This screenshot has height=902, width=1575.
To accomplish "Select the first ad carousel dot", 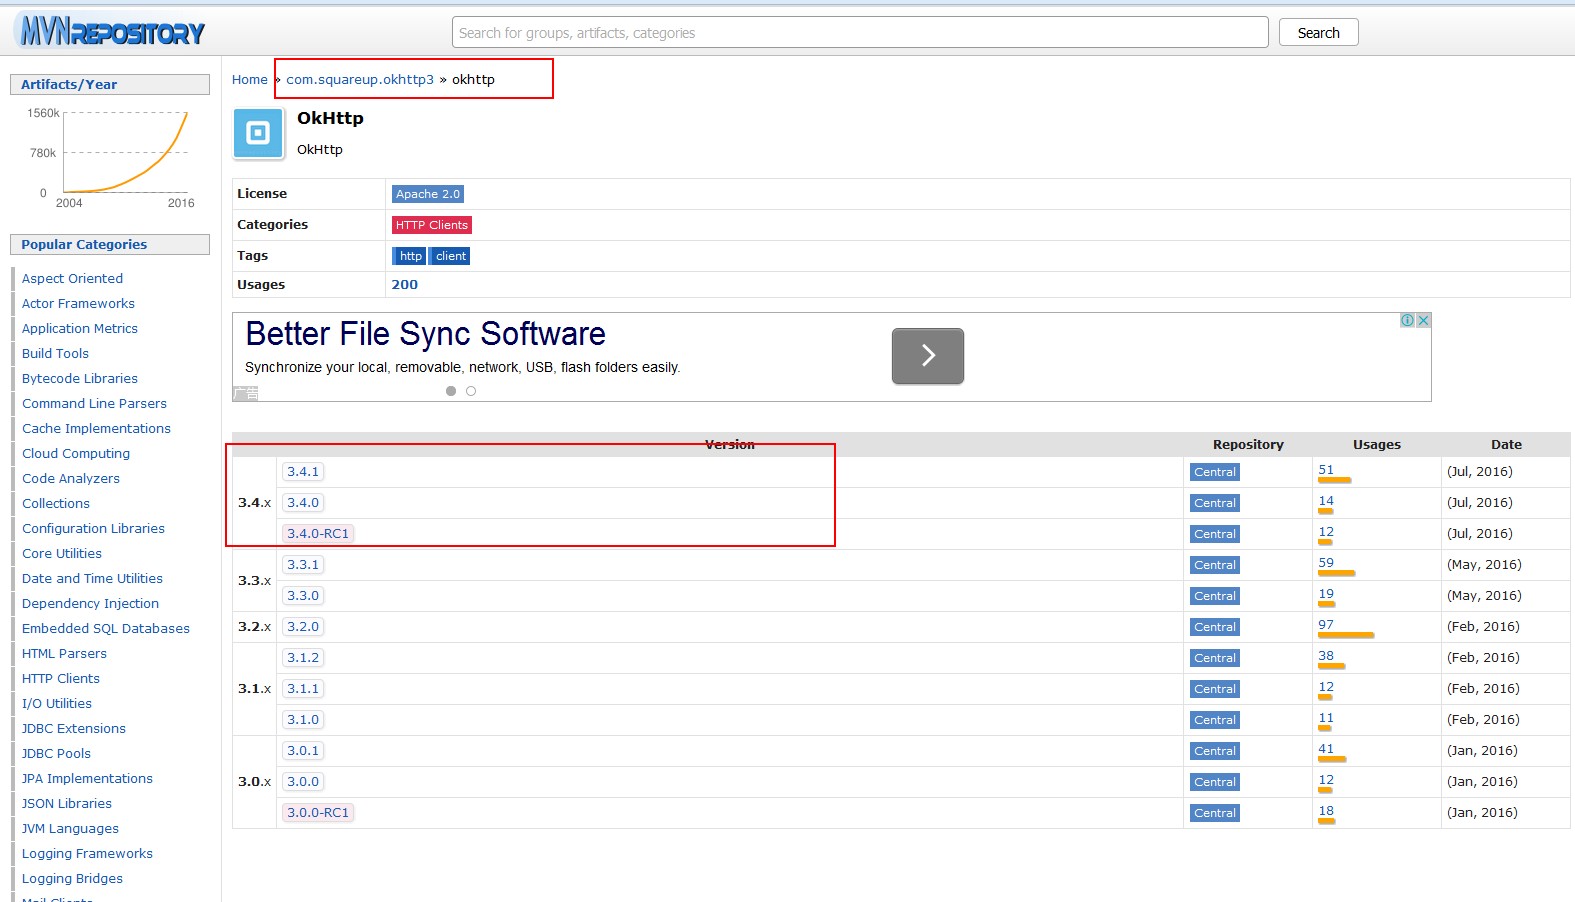I will pyautogui.click(x=451, y=391).
